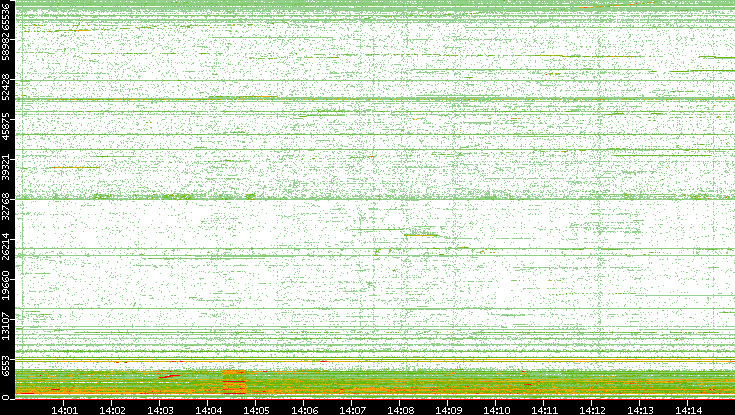Image resolution: width=735 pixels, height=415 pixels.
Task: Click the 14:05 time axis label
Action: 256,410
